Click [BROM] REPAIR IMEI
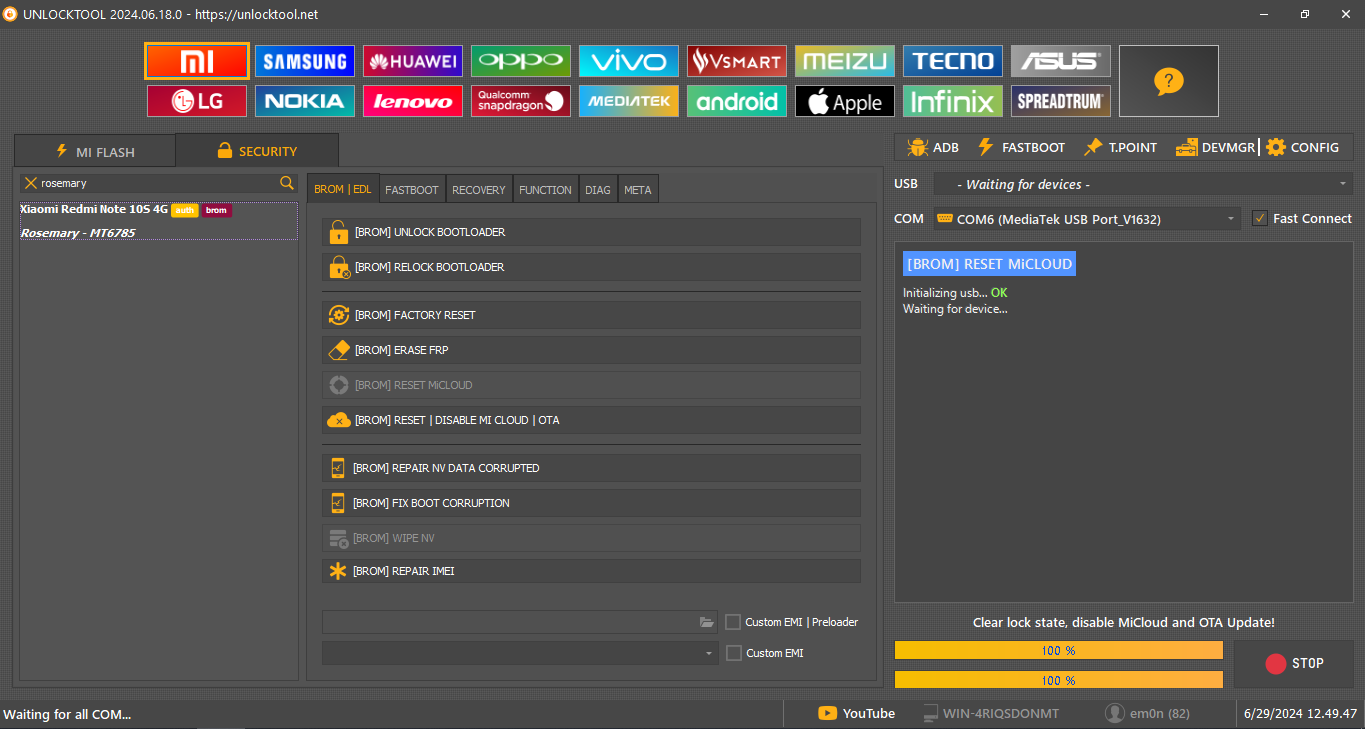Screen dimensions: 1365x729 click(x=591, y=571)
